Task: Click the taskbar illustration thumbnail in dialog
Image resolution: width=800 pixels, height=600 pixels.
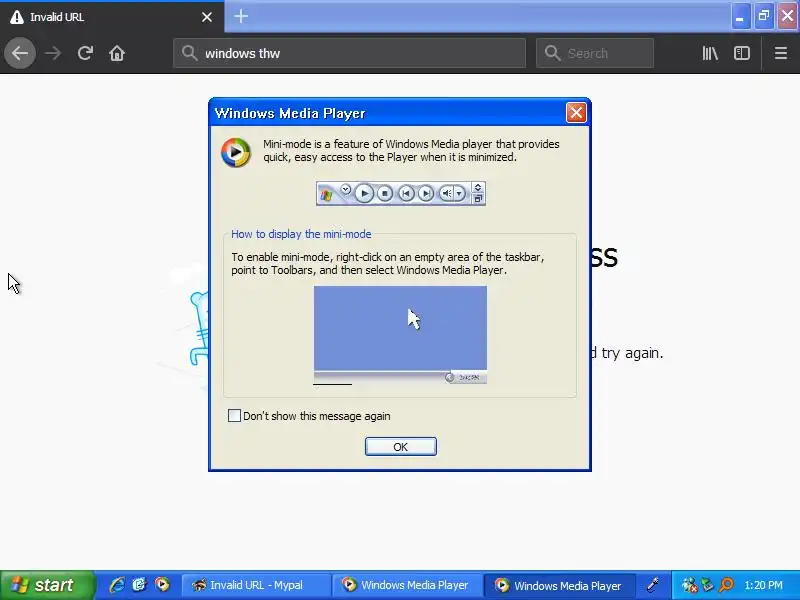Action: [400, 335]
